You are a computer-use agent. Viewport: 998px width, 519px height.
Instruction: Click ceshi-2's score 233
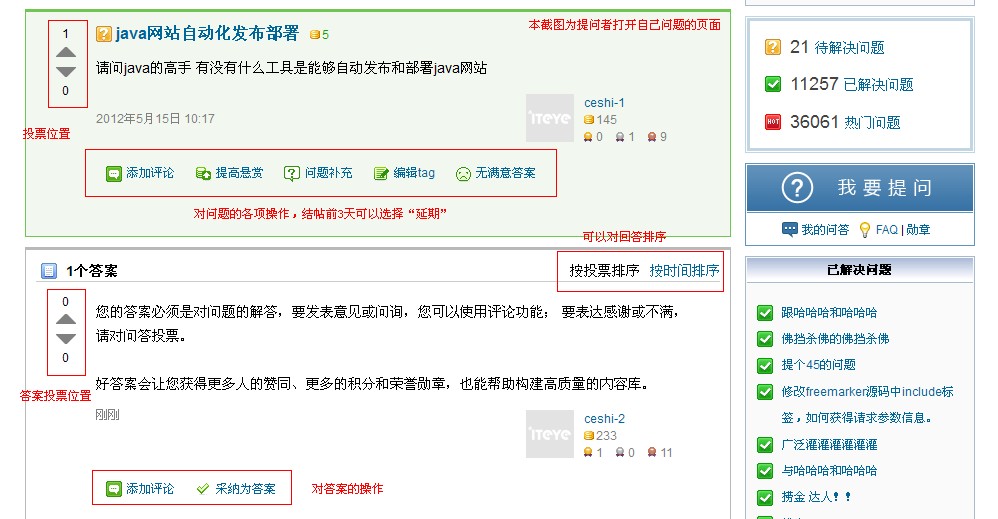pos(607,436)
